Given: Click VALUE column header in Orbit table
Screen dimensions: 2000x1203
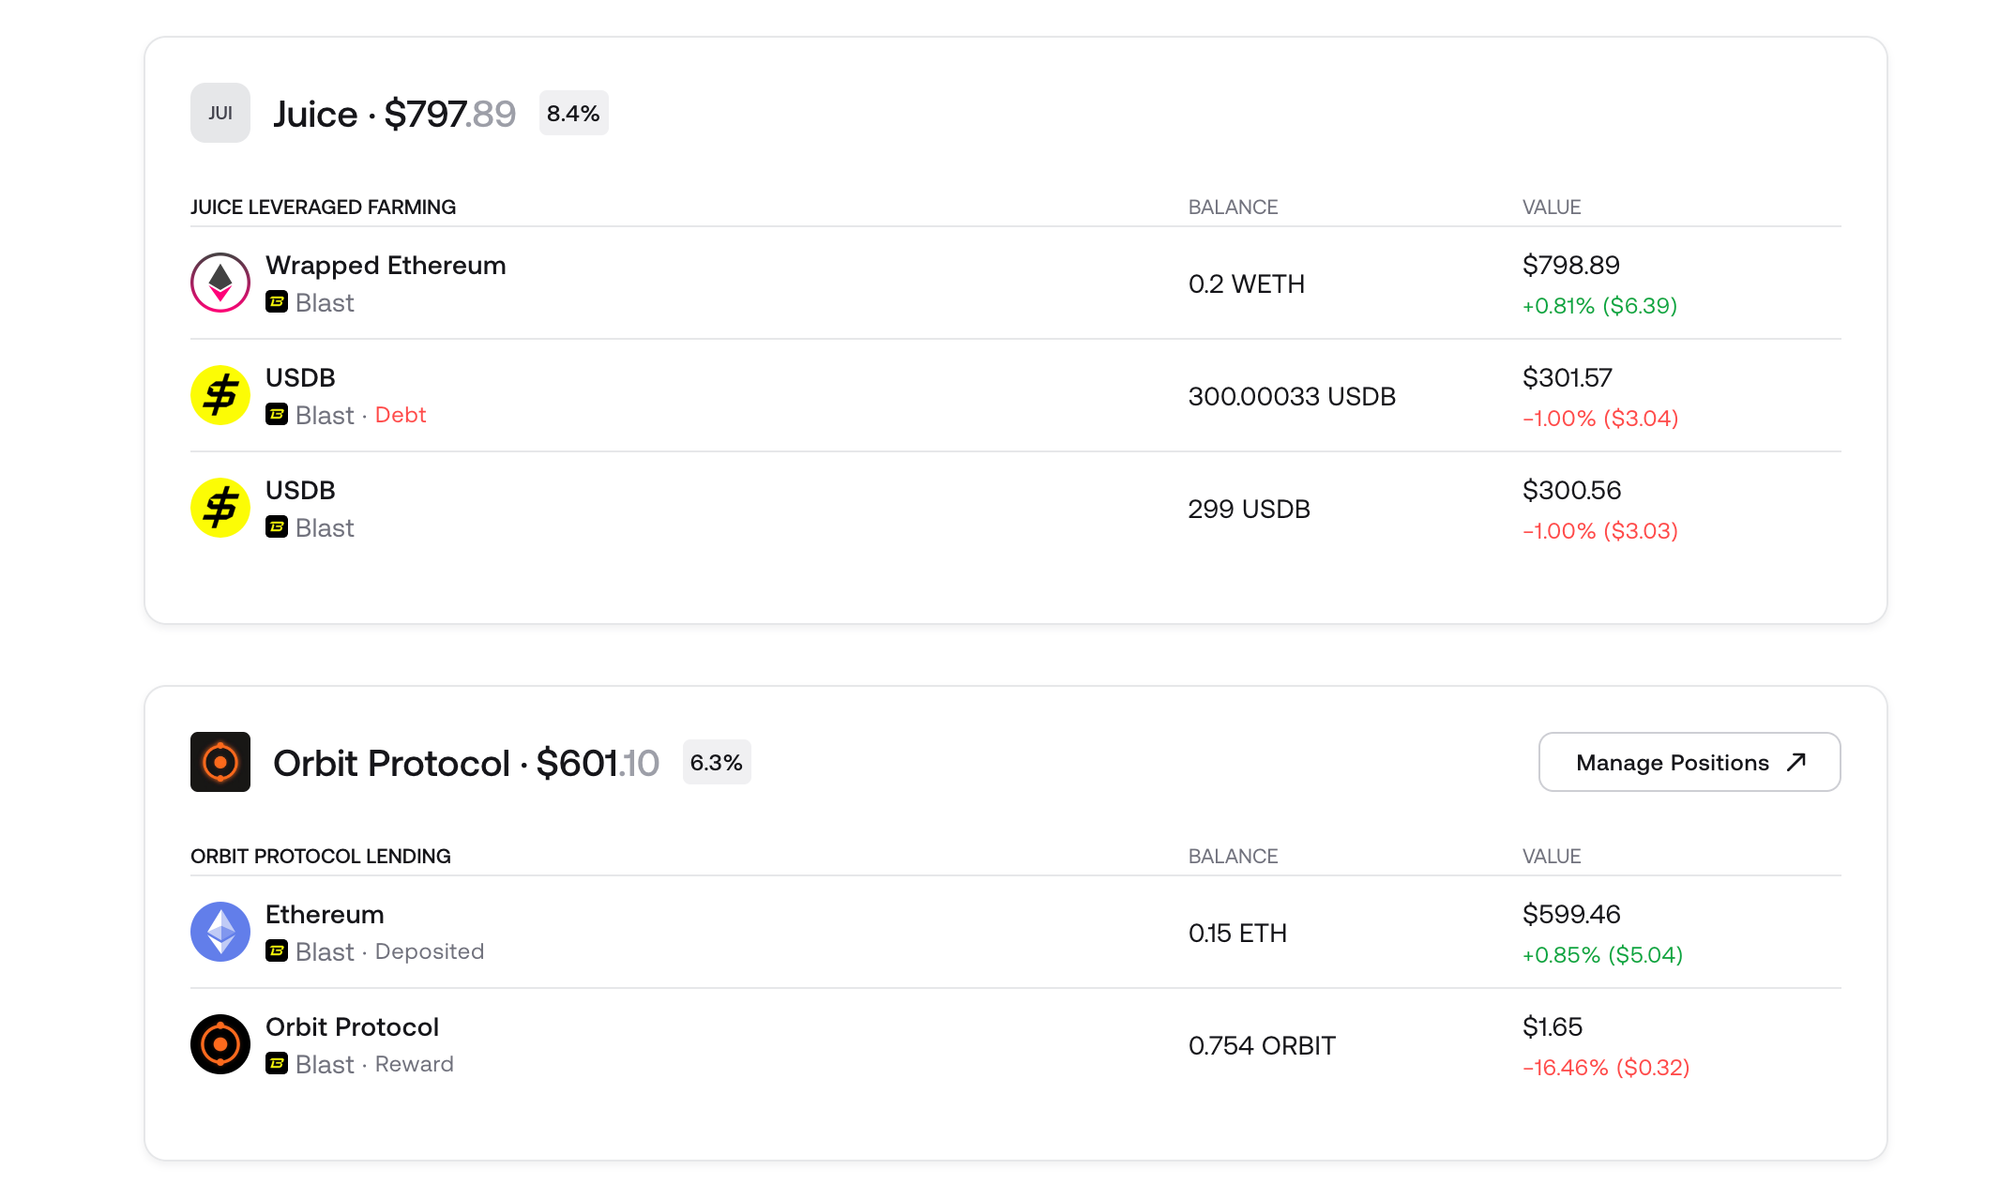Looking at the screenshot, I should [x=1551, y=856].
